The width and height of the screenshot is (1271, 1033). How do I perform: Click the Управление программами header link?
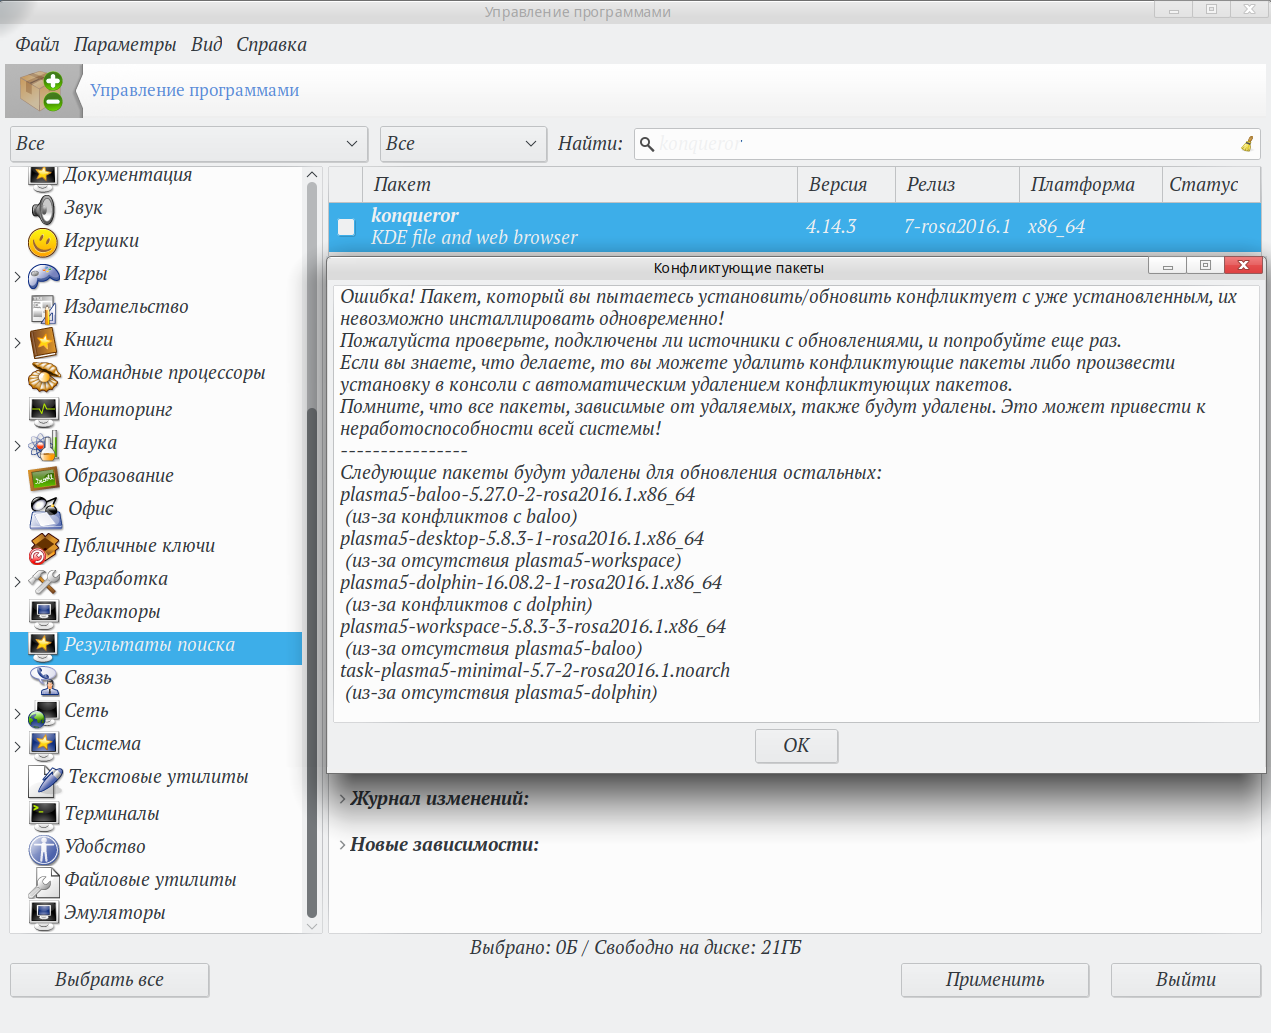[195, 90]
